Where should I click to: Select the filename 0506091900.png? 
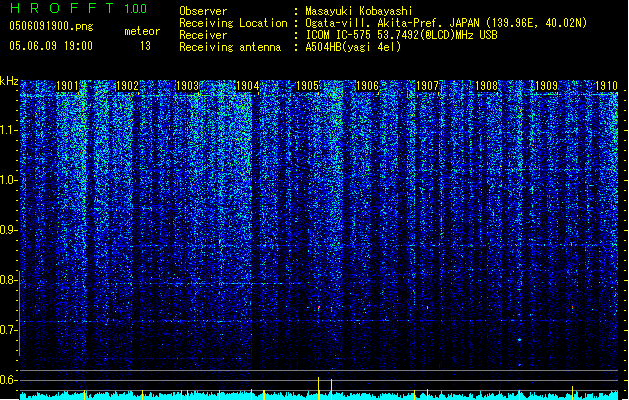51,26
